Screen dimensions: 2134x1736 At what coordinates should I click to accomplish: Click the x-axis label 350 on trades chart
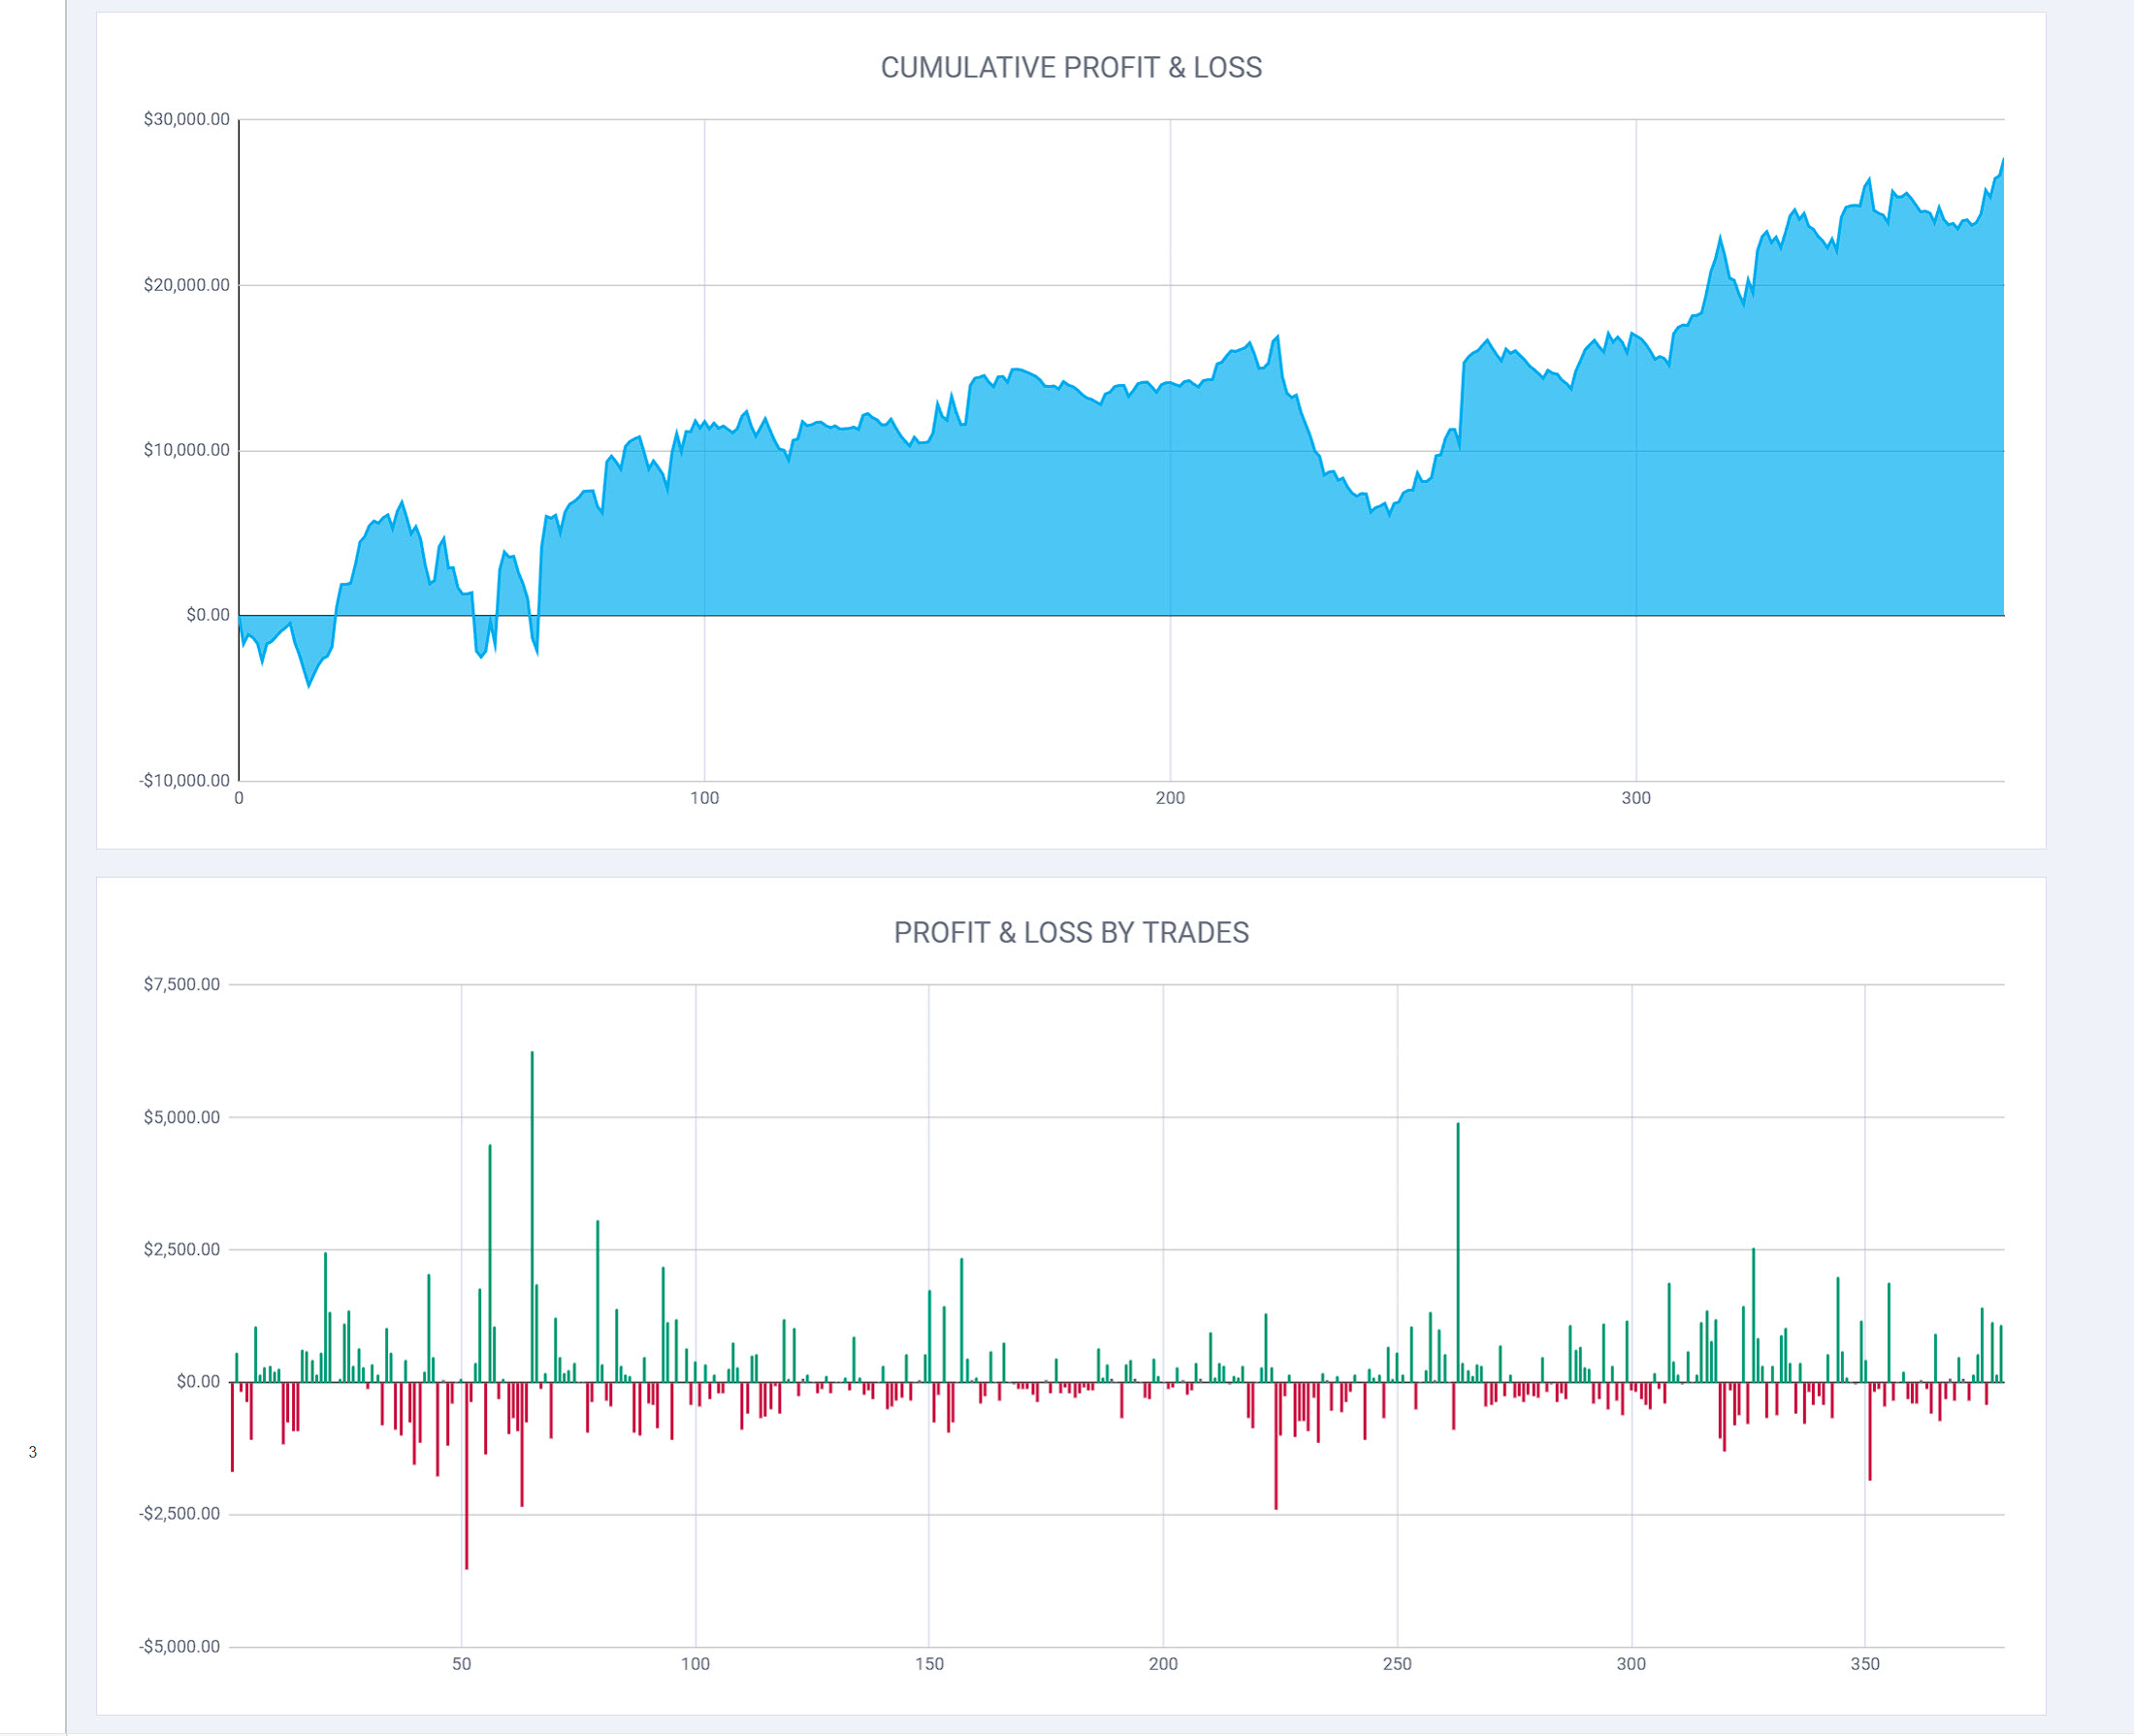(1864, 1664)
